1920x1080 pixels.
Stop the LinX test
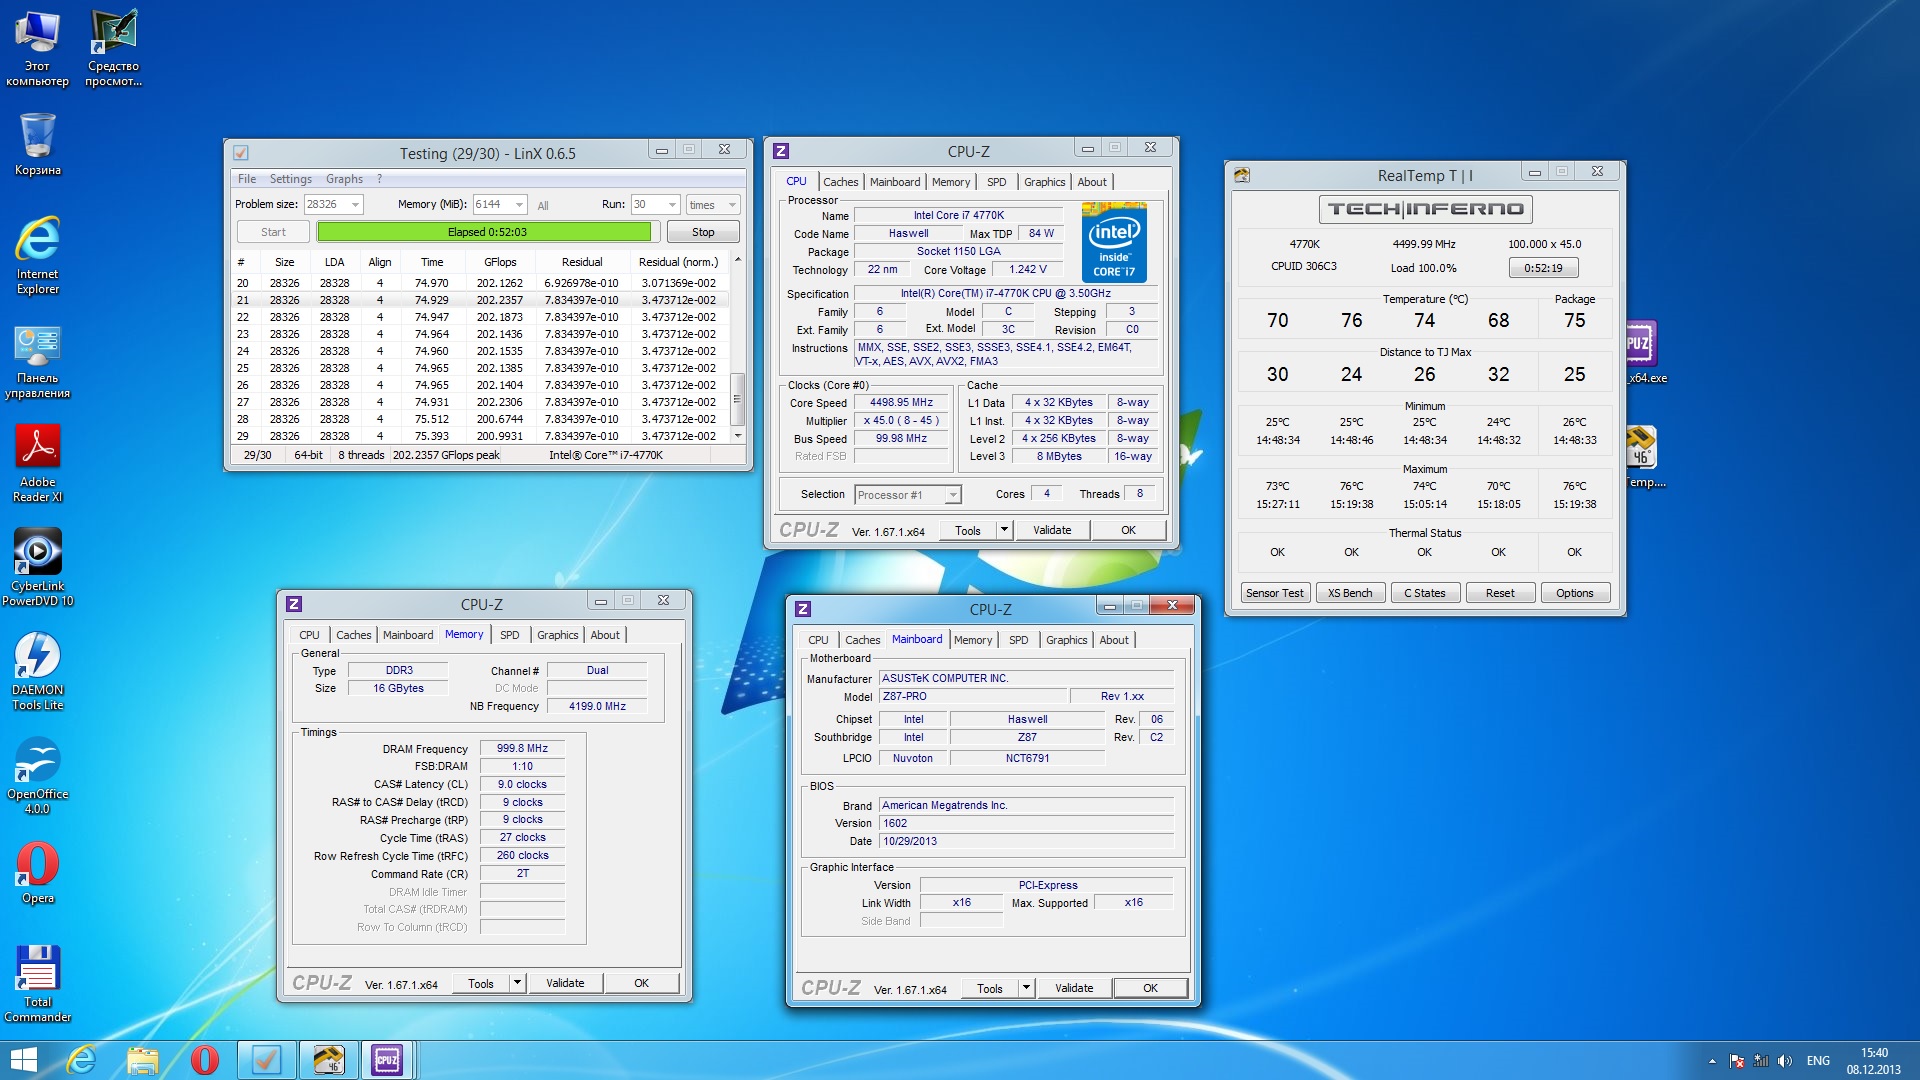pos(703,232)
